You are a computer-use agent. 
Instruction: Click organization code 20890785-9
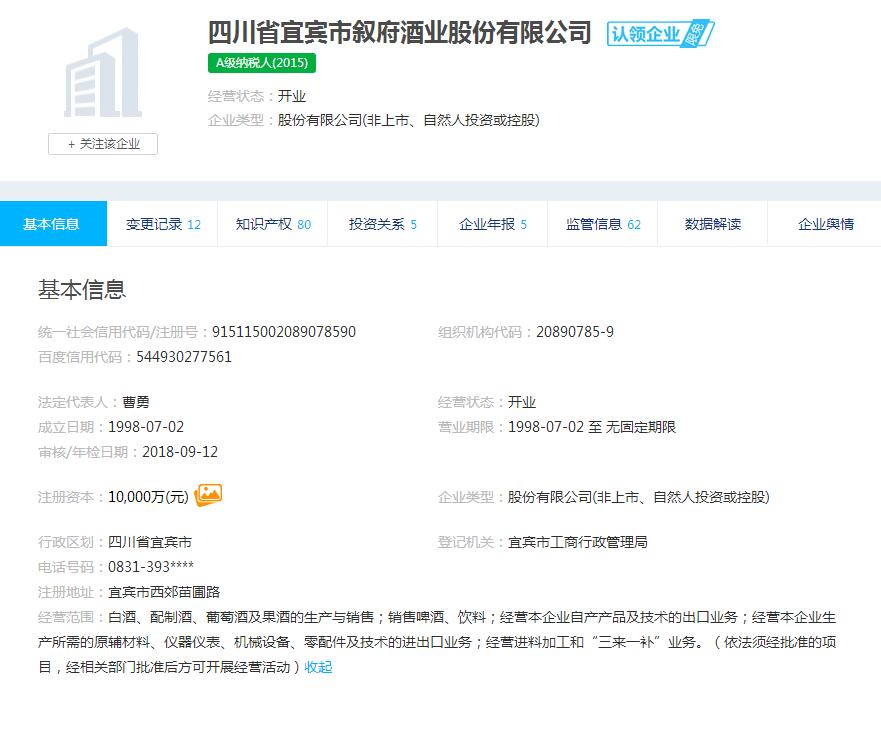tap(575, 332)
